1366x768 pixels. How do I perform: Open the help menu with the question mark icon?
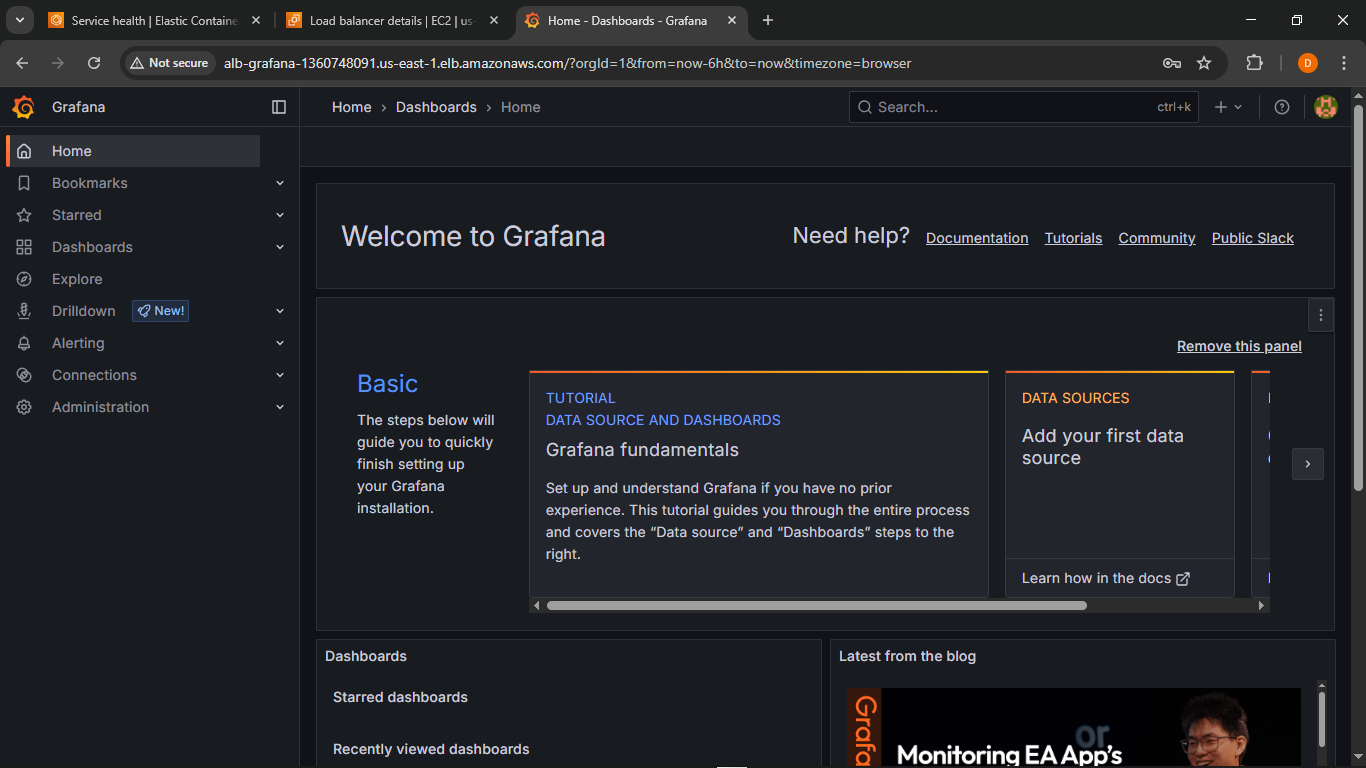tap(1281, 107)
